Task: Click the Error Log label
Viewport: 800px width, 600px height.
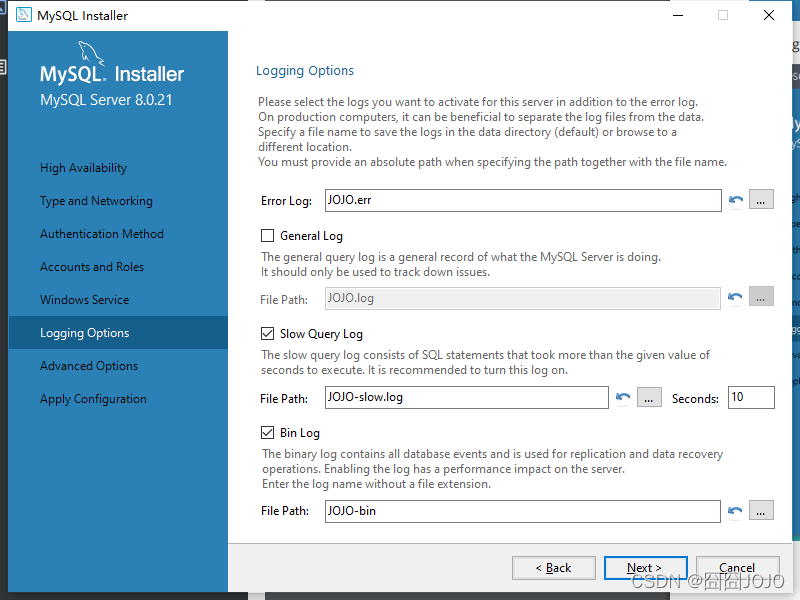Action: [x=286, y=201]
